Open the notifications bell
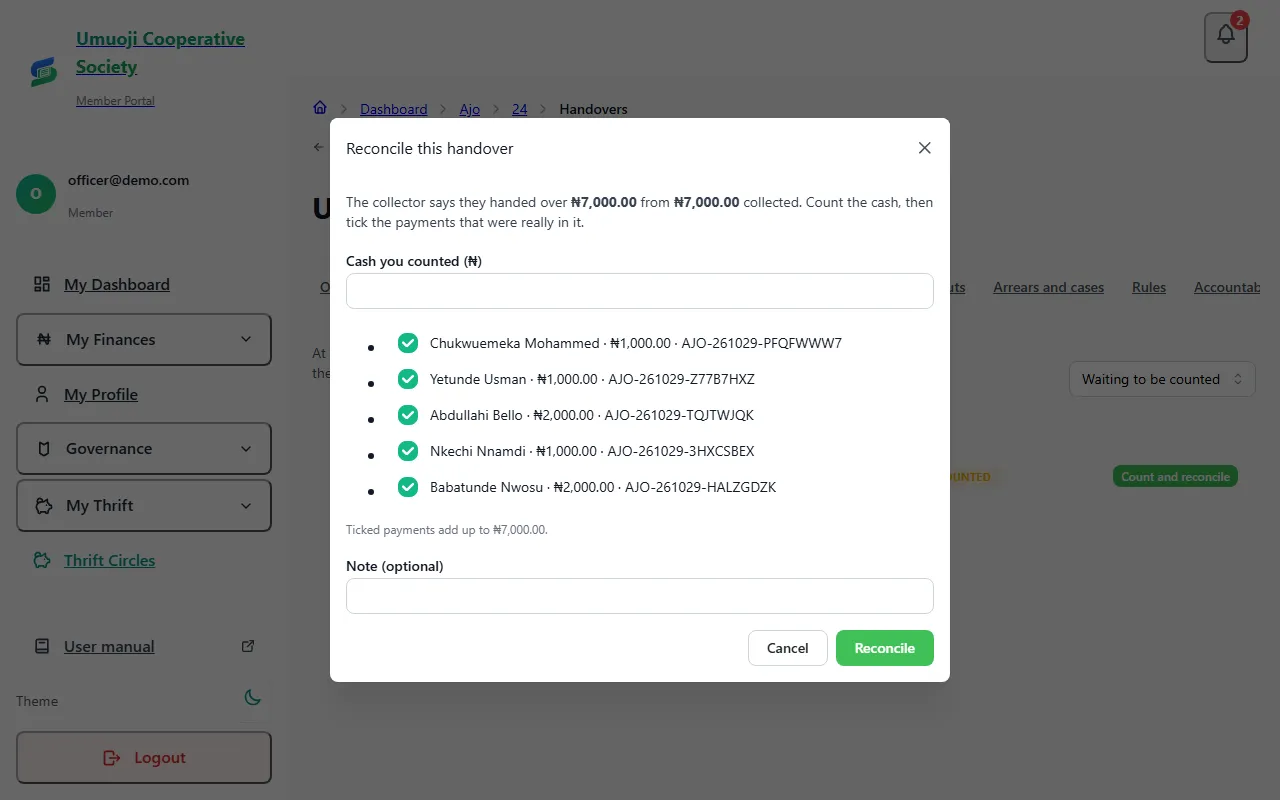Screen dimensions: 1280x800 click(x=1226, y=38)
